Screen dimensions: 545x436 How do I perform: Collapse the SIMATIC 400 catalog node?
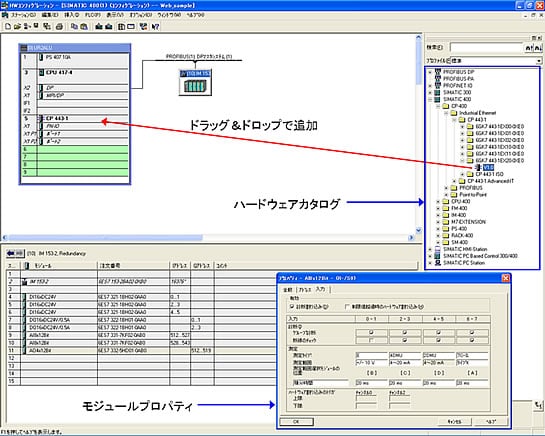click(x=430, y=99)
